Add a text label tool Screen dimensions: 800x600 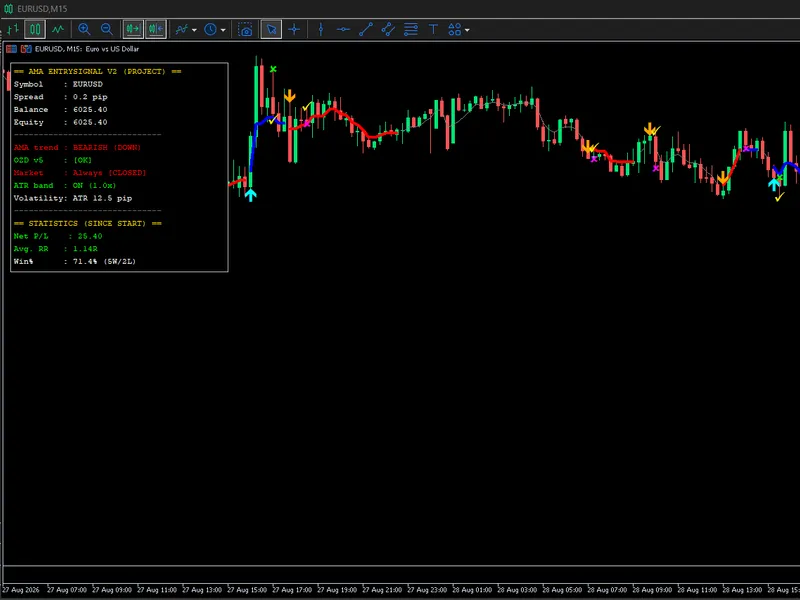(433, 29)
